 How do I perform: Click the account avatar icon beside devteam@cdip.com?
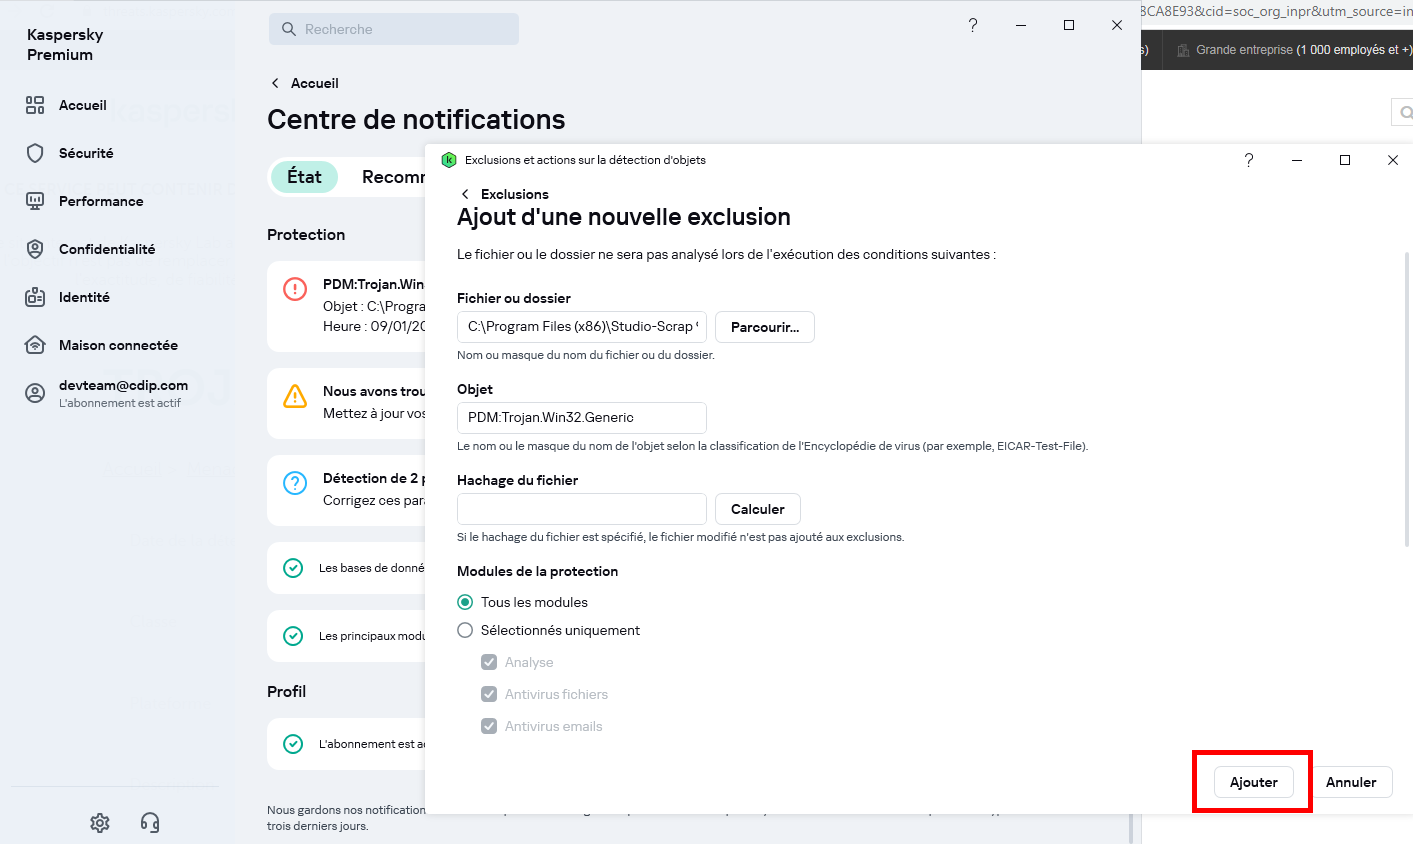tap(35, 393)
